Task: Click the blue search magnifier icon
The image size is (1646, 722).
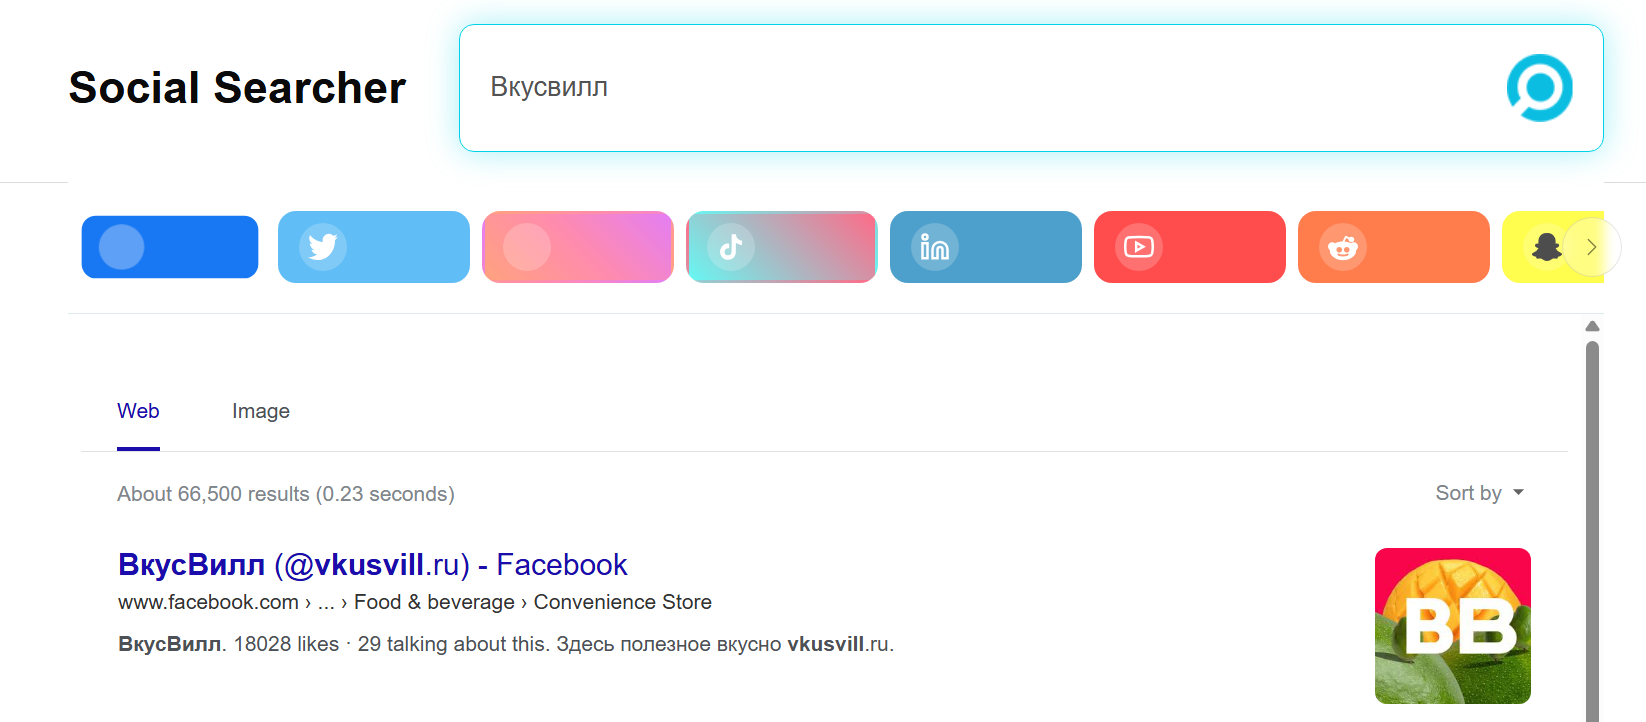Action: (1539, 88)
